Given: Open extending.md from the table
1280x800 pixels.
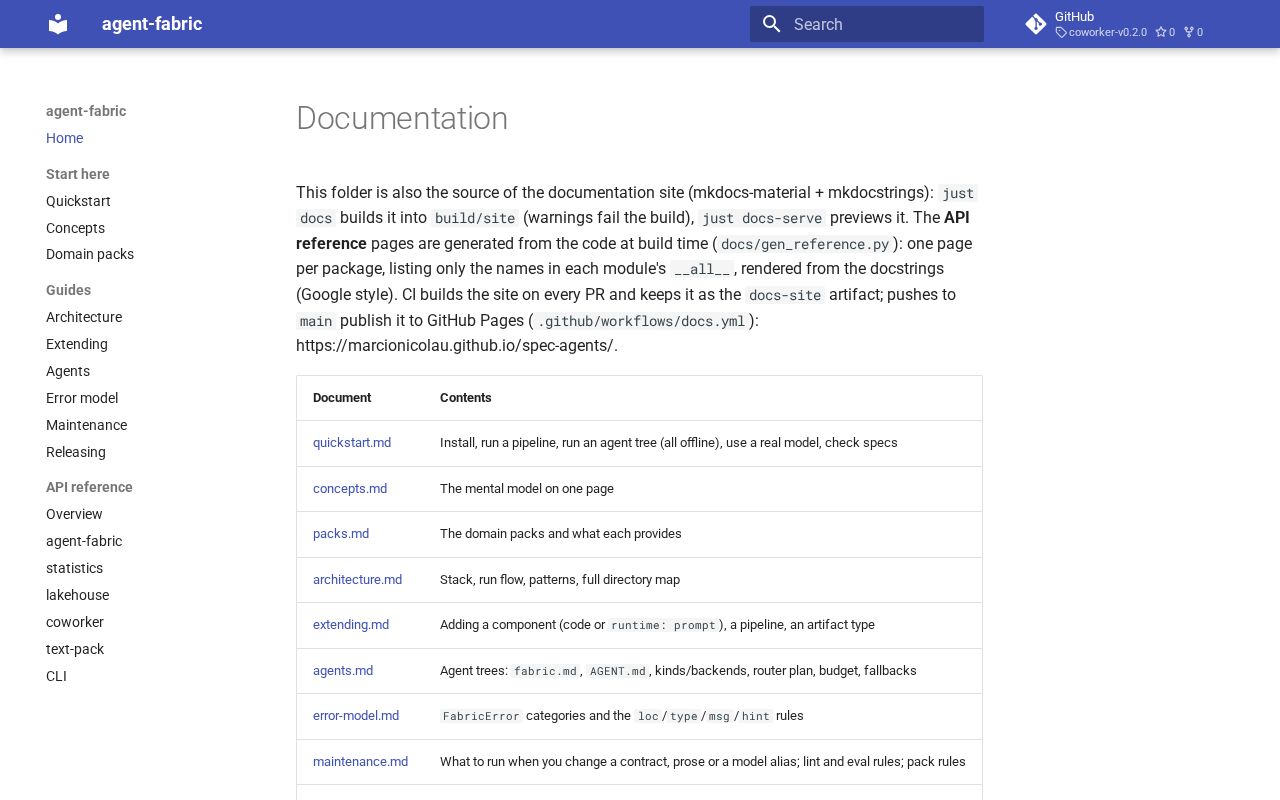Looking at the screenshot, I should [351, 625].
